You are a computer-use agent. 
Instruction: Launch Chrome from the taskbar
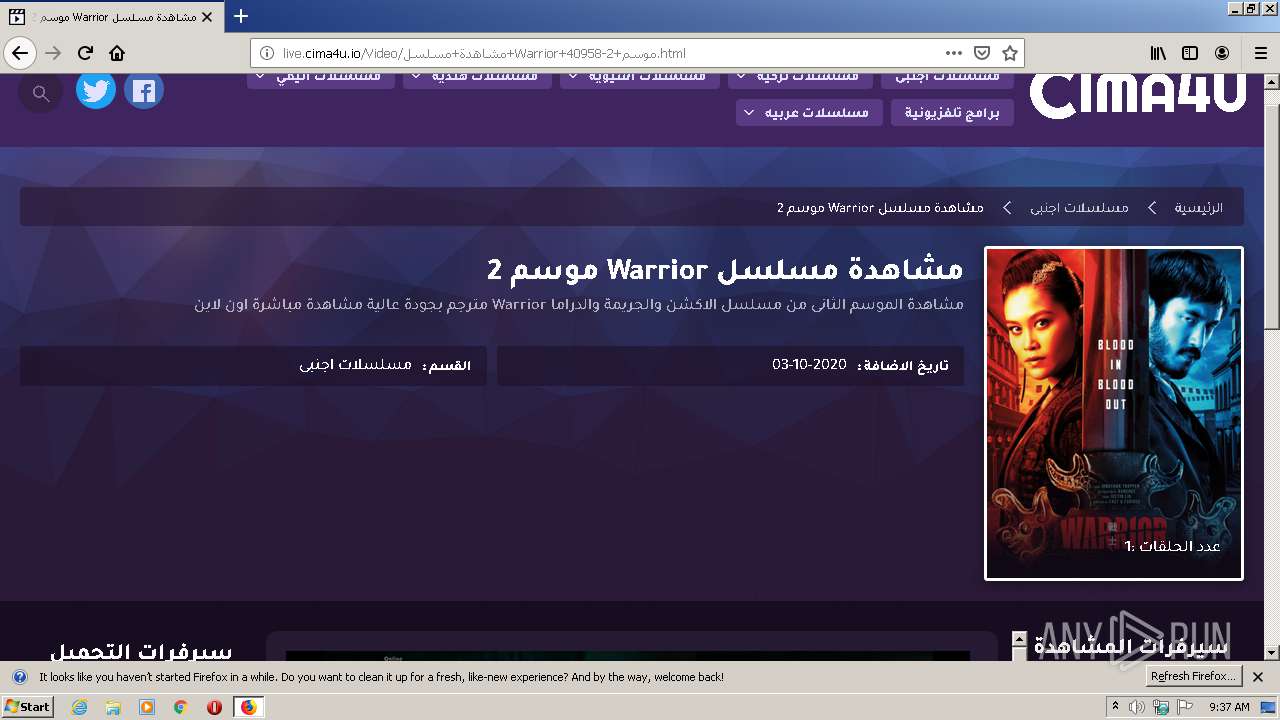181,707
